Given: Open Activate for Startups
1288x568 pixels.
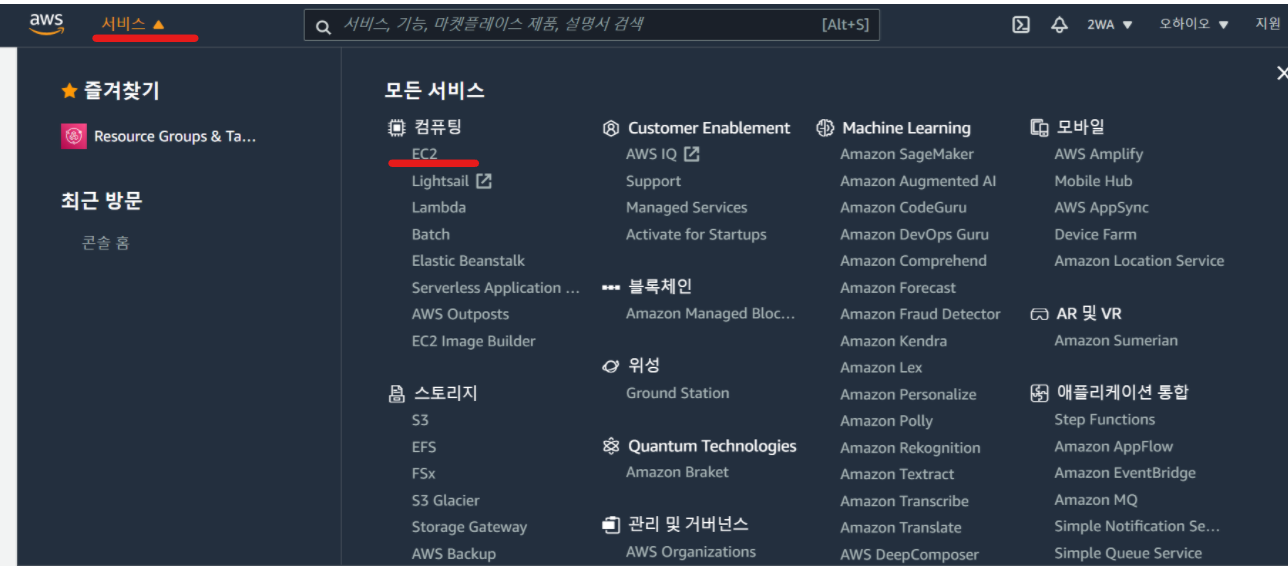Looking at the screenshot, I should (x=696, y=234).
